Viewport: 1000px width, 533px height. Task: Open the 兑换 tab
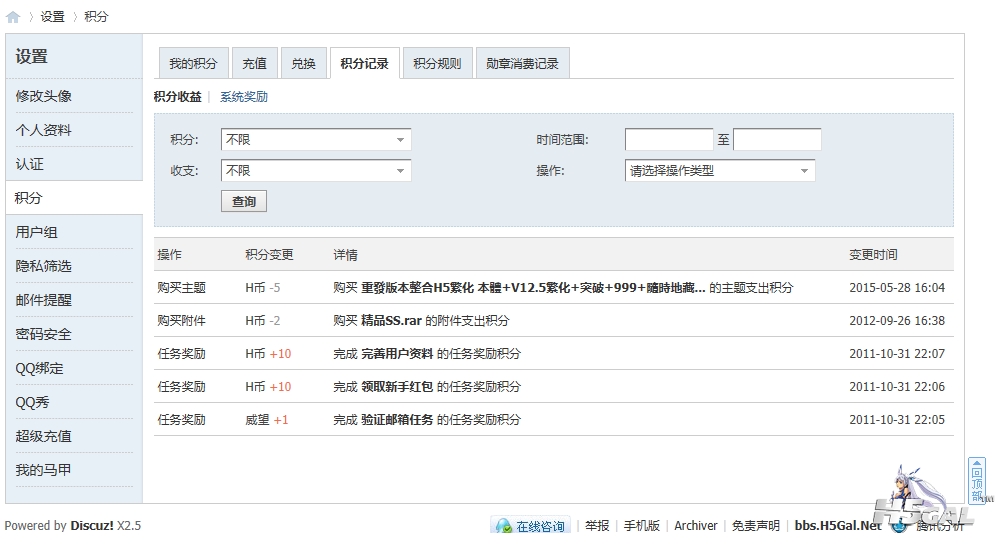(x=303, y=63)
